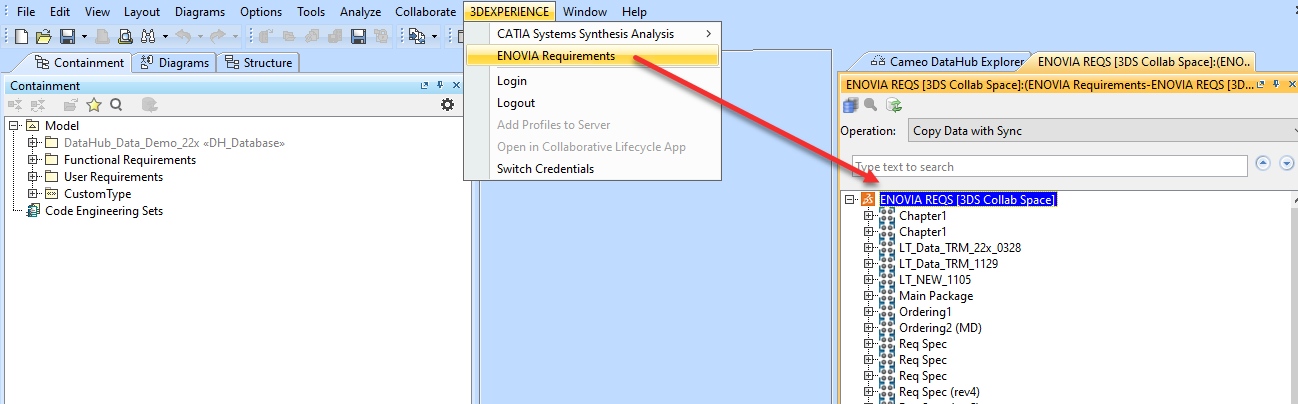Click the magnifier icon in ENOVIA panel toolbar
1298x404 pixels.
click(x=871, y=104)
